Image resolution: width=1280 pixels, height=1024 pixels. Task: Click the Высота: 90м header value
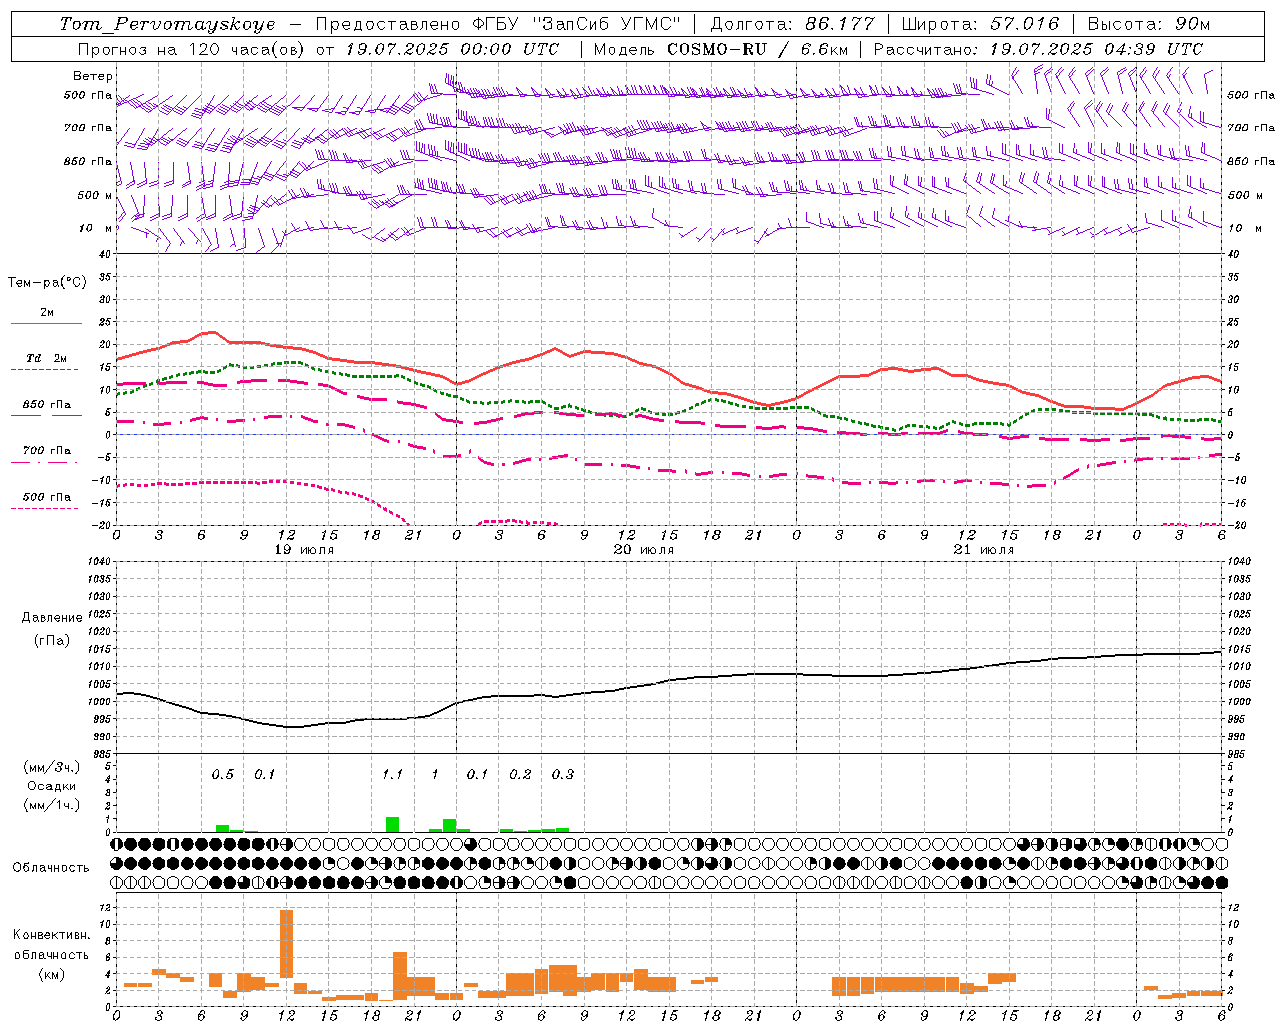1149,24
